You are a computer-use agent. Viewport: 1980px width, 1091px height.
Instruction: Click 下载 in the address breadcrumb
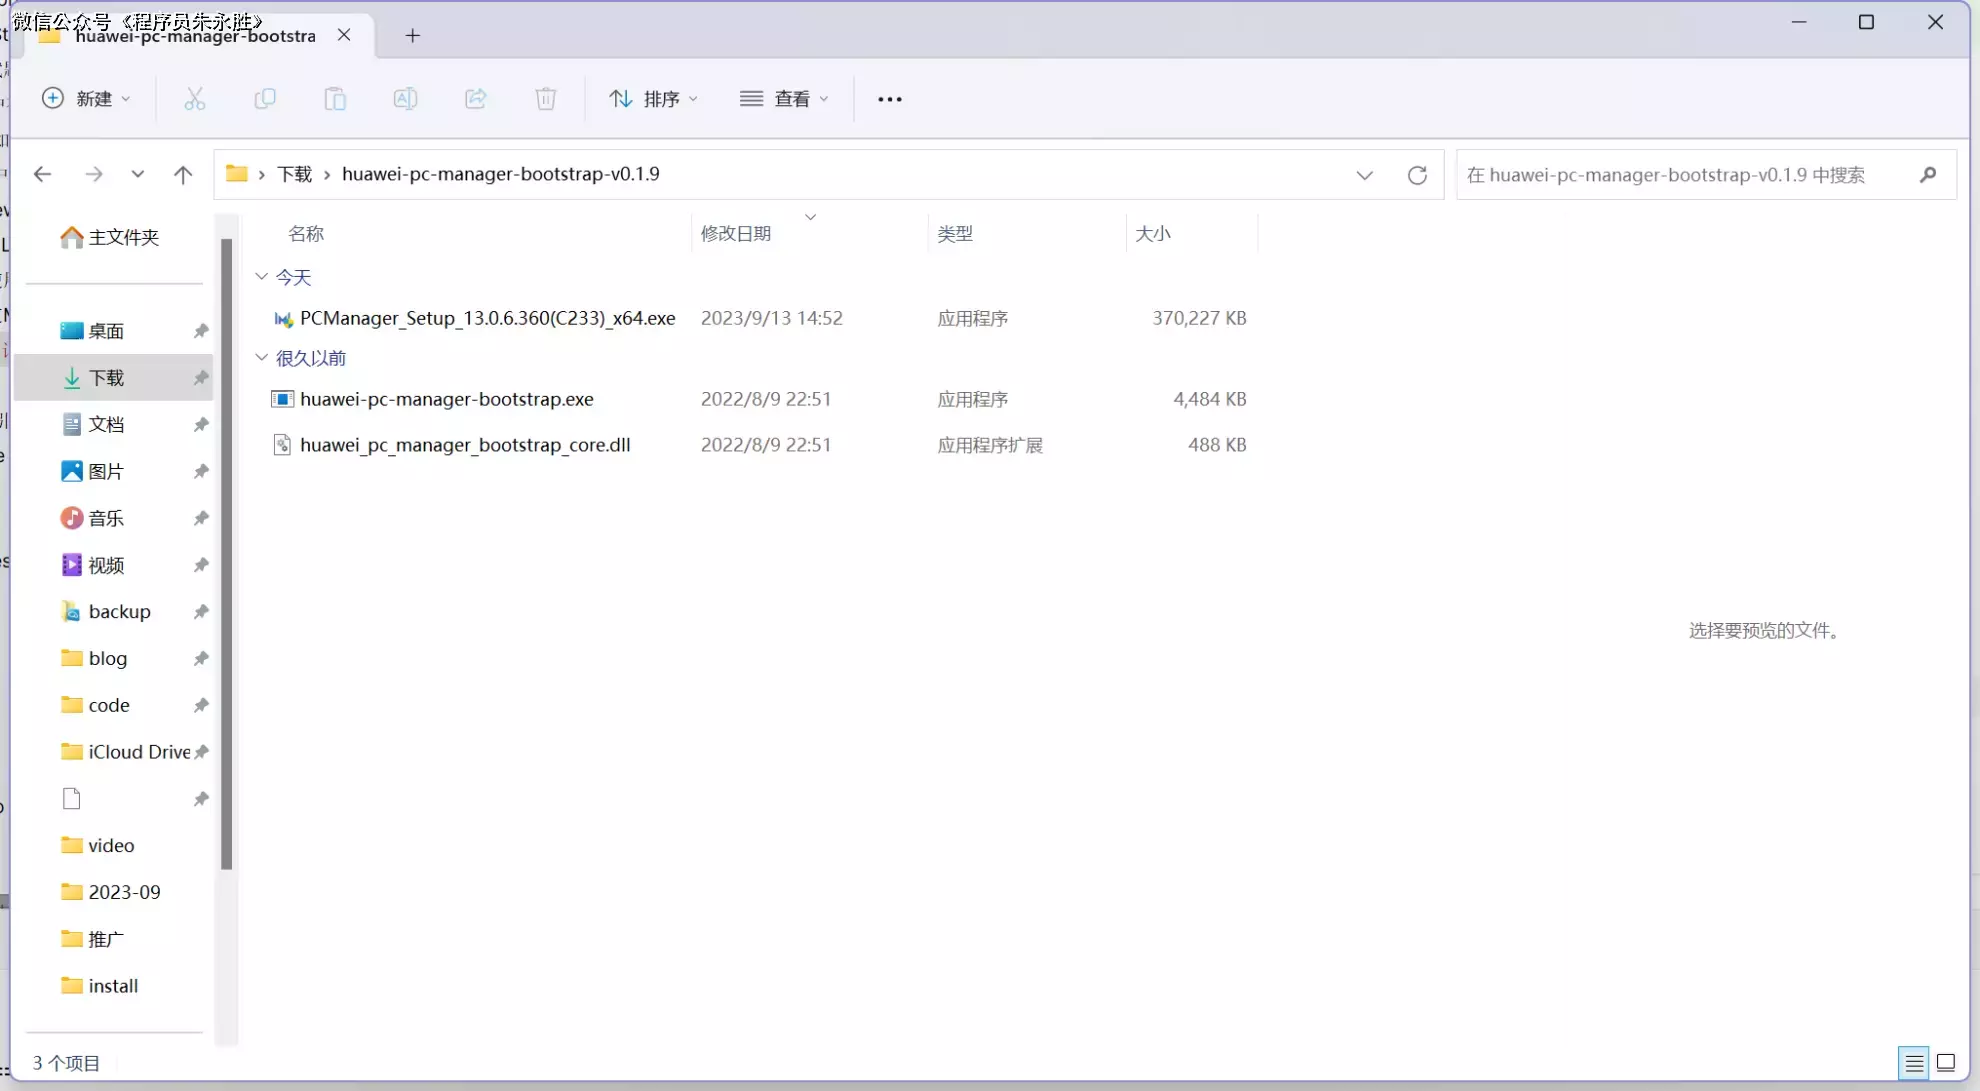click(295, 175)
